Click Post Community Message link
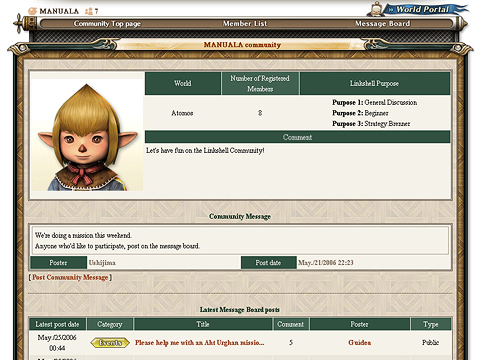Image resolution: width=480 pixels, height=360 pixels. [x=70, y=277]
